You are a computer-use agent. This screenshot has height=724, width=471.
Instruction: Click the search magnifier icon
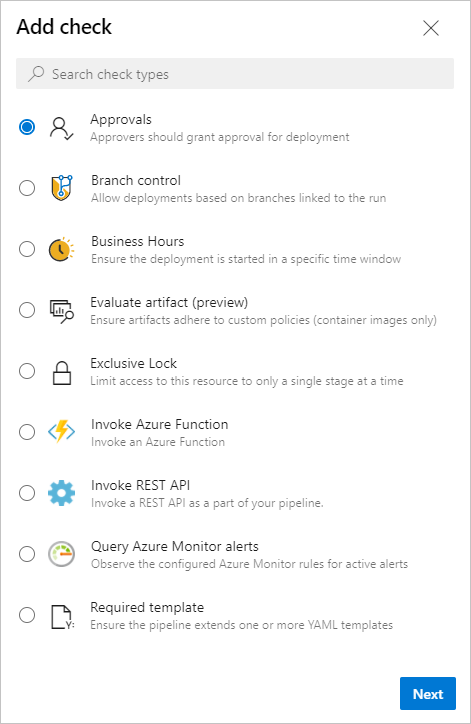point(36,73)
